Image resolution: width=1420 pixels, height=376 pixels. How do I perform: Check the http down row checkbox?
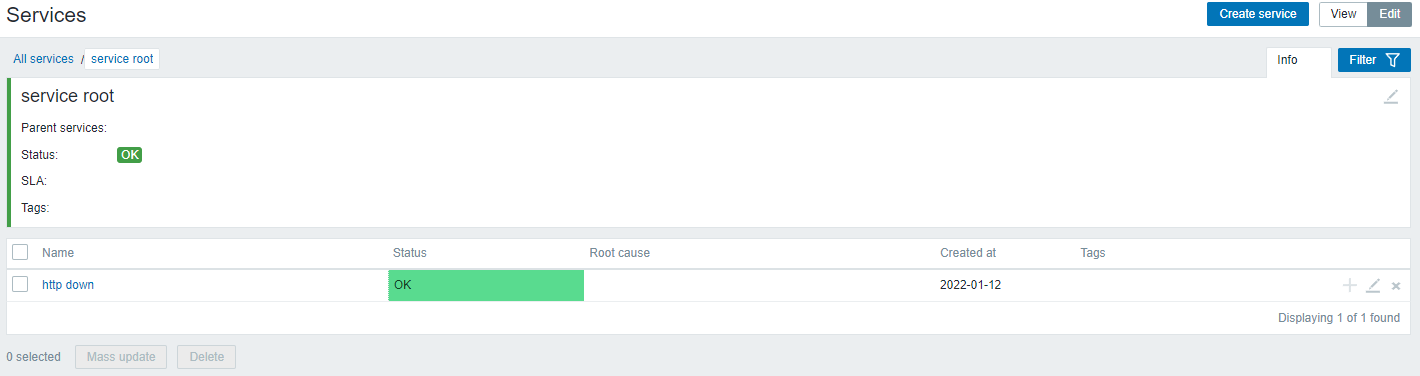[x=20, y=284]
